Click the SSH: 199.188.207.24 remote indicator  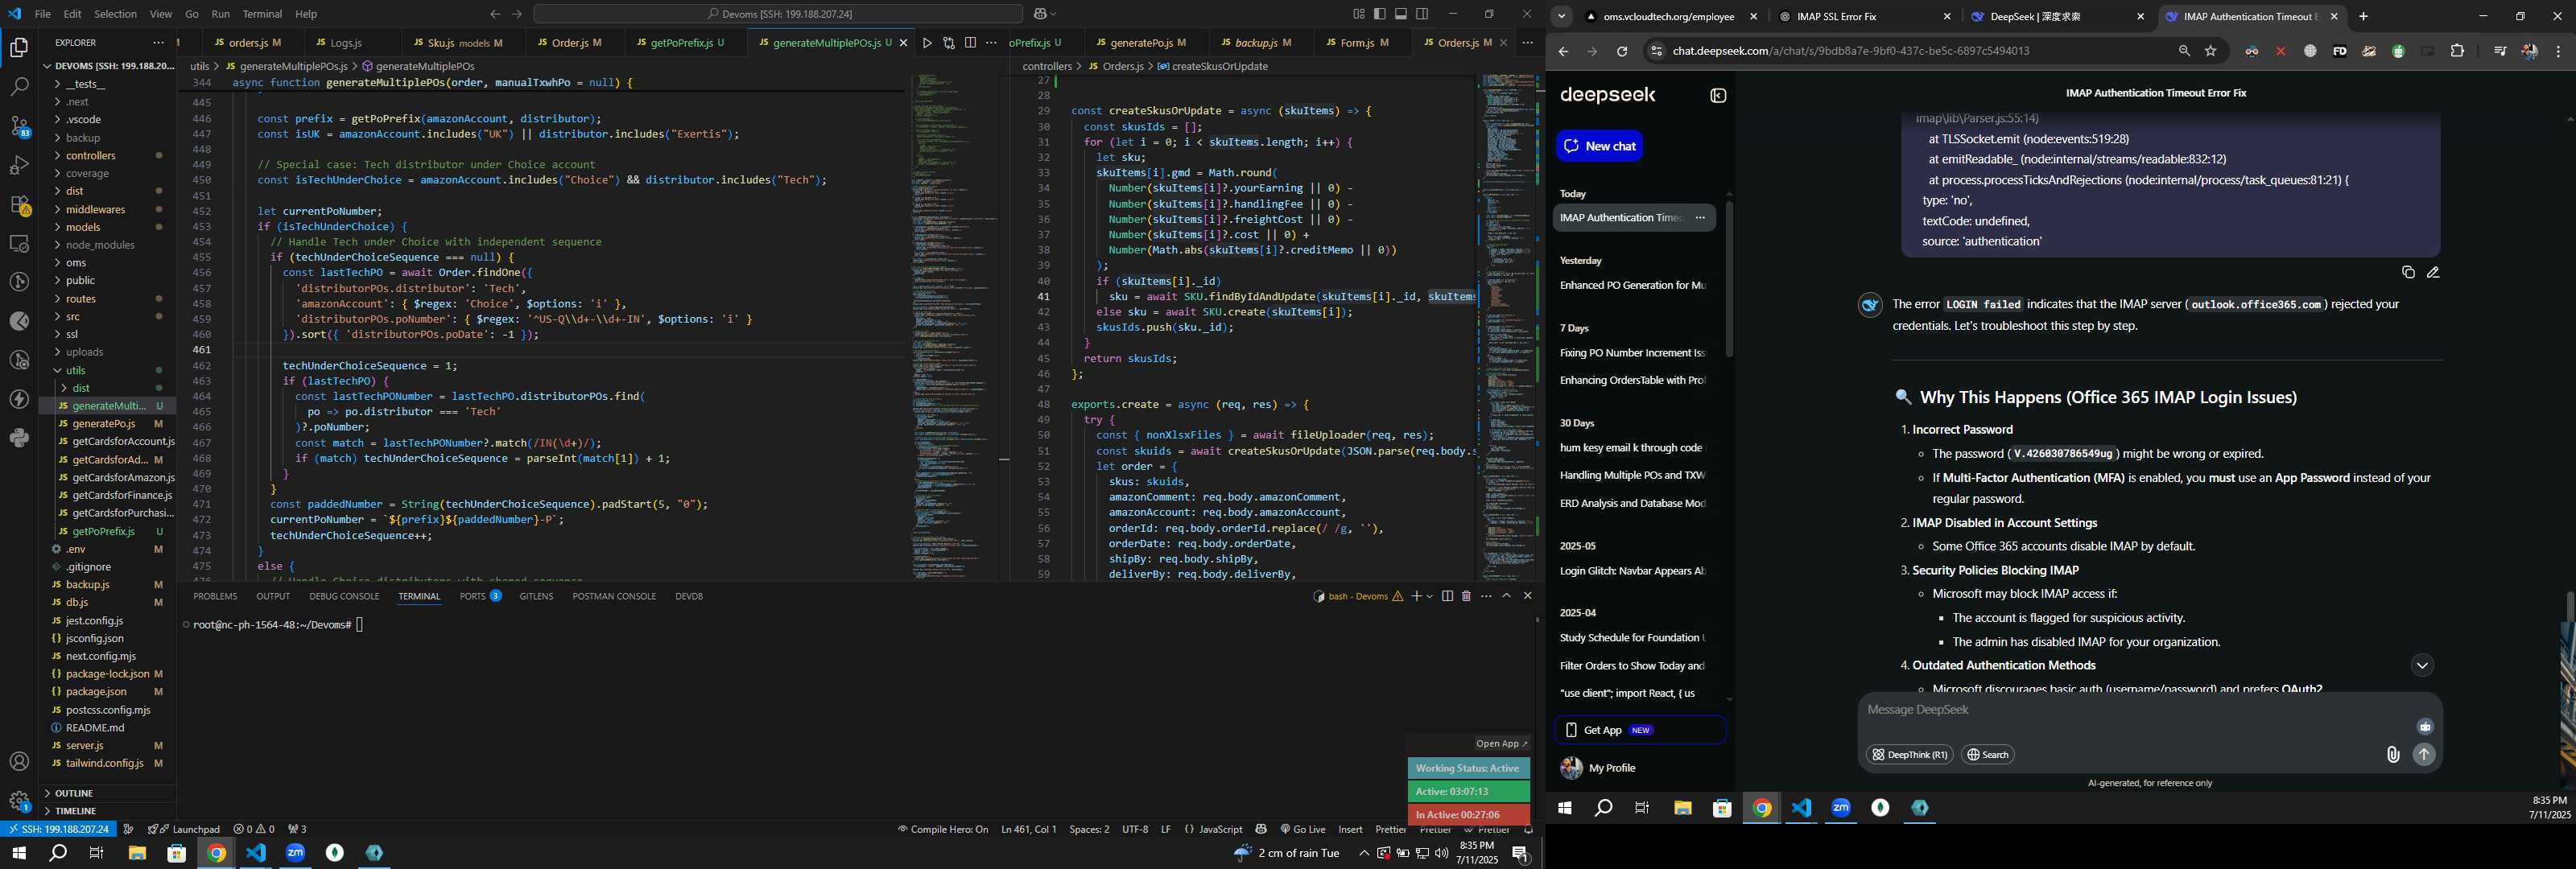pyautogui.click(x=59, y=829)
